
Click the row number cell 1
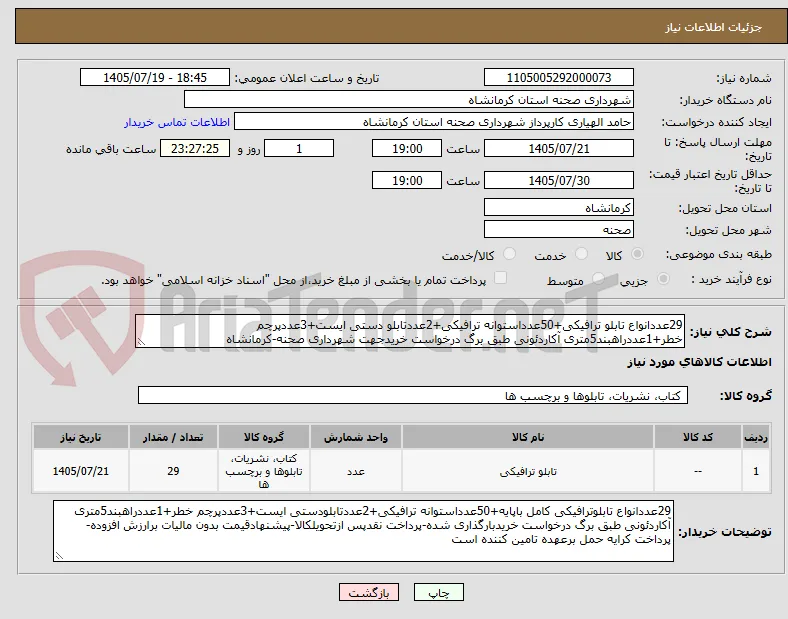coord(756,471)
